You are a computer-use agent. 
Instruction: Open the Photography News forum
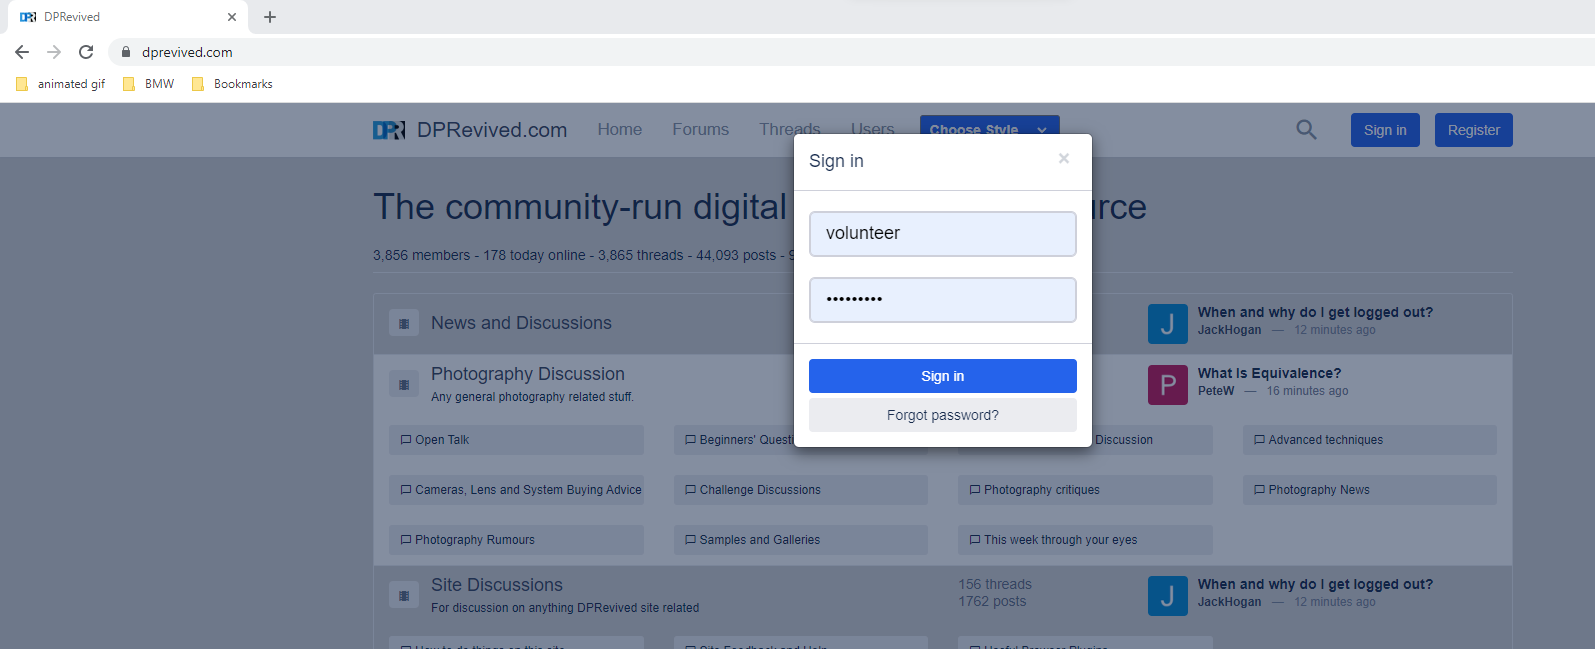[x=1370, y=490]
